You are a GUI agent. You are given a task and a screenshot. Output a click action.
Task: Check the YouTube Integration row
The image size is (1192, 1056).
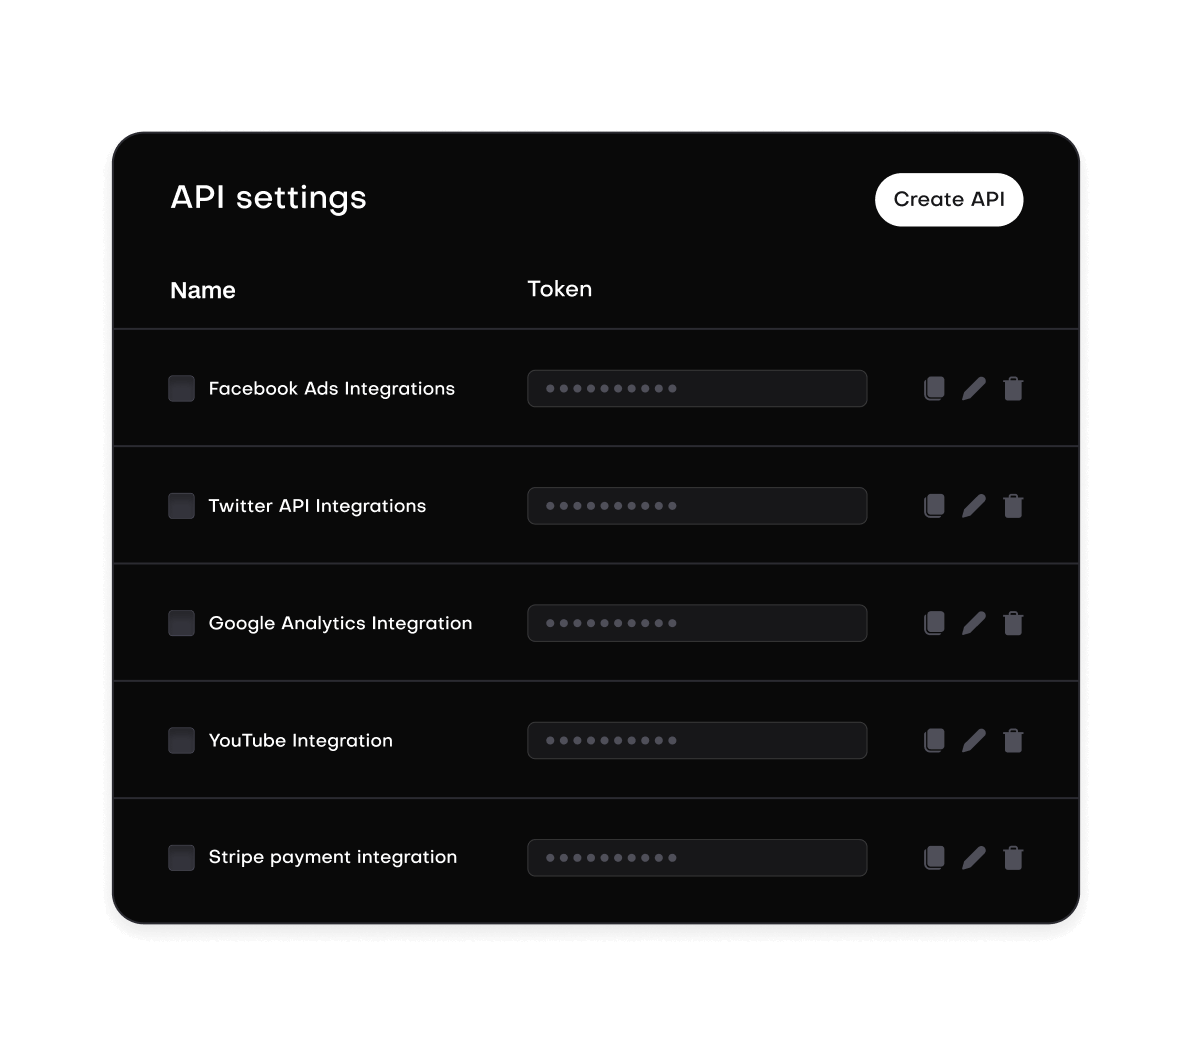(x=181, y=740)
